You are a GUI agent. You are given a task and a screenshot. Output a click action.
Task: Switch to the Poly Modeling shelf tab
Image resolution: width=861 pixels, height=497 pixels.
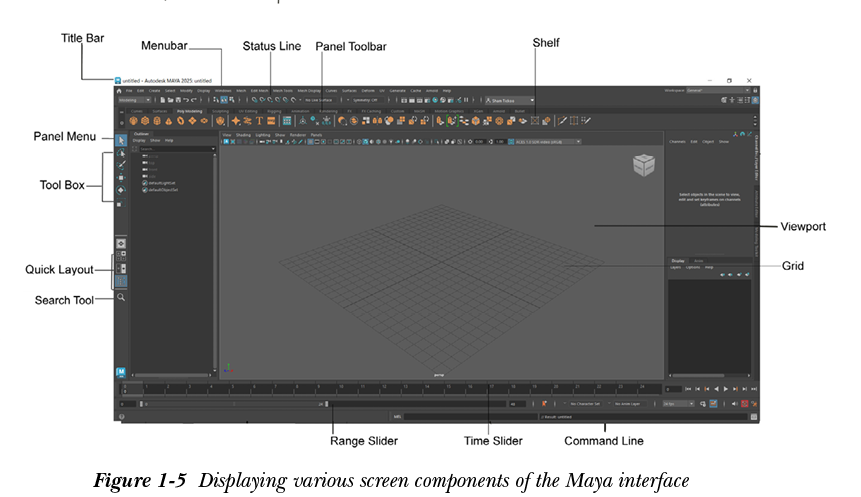coord(189,111)
